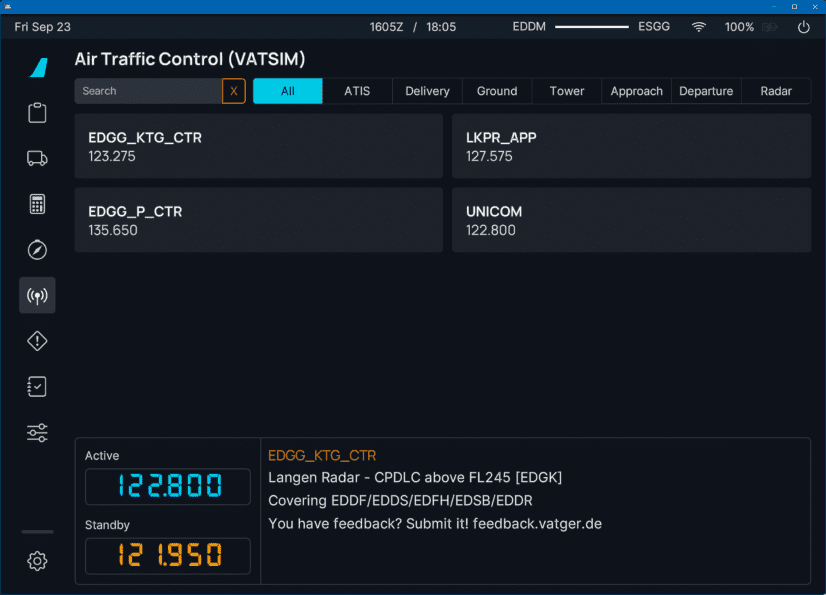Clear the search with the X button
The width and height of the screenshot is (826, 595).
coord(234,91)
